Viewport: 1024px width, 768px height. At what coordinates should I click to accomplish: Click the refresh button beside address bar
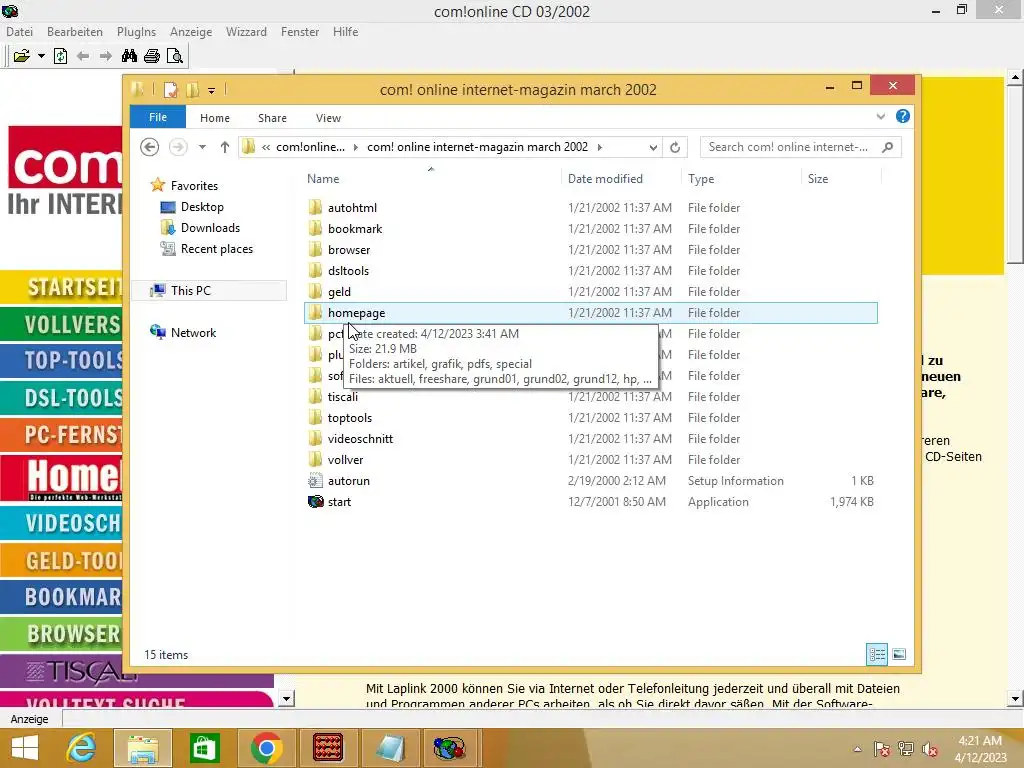coord(675,148)
